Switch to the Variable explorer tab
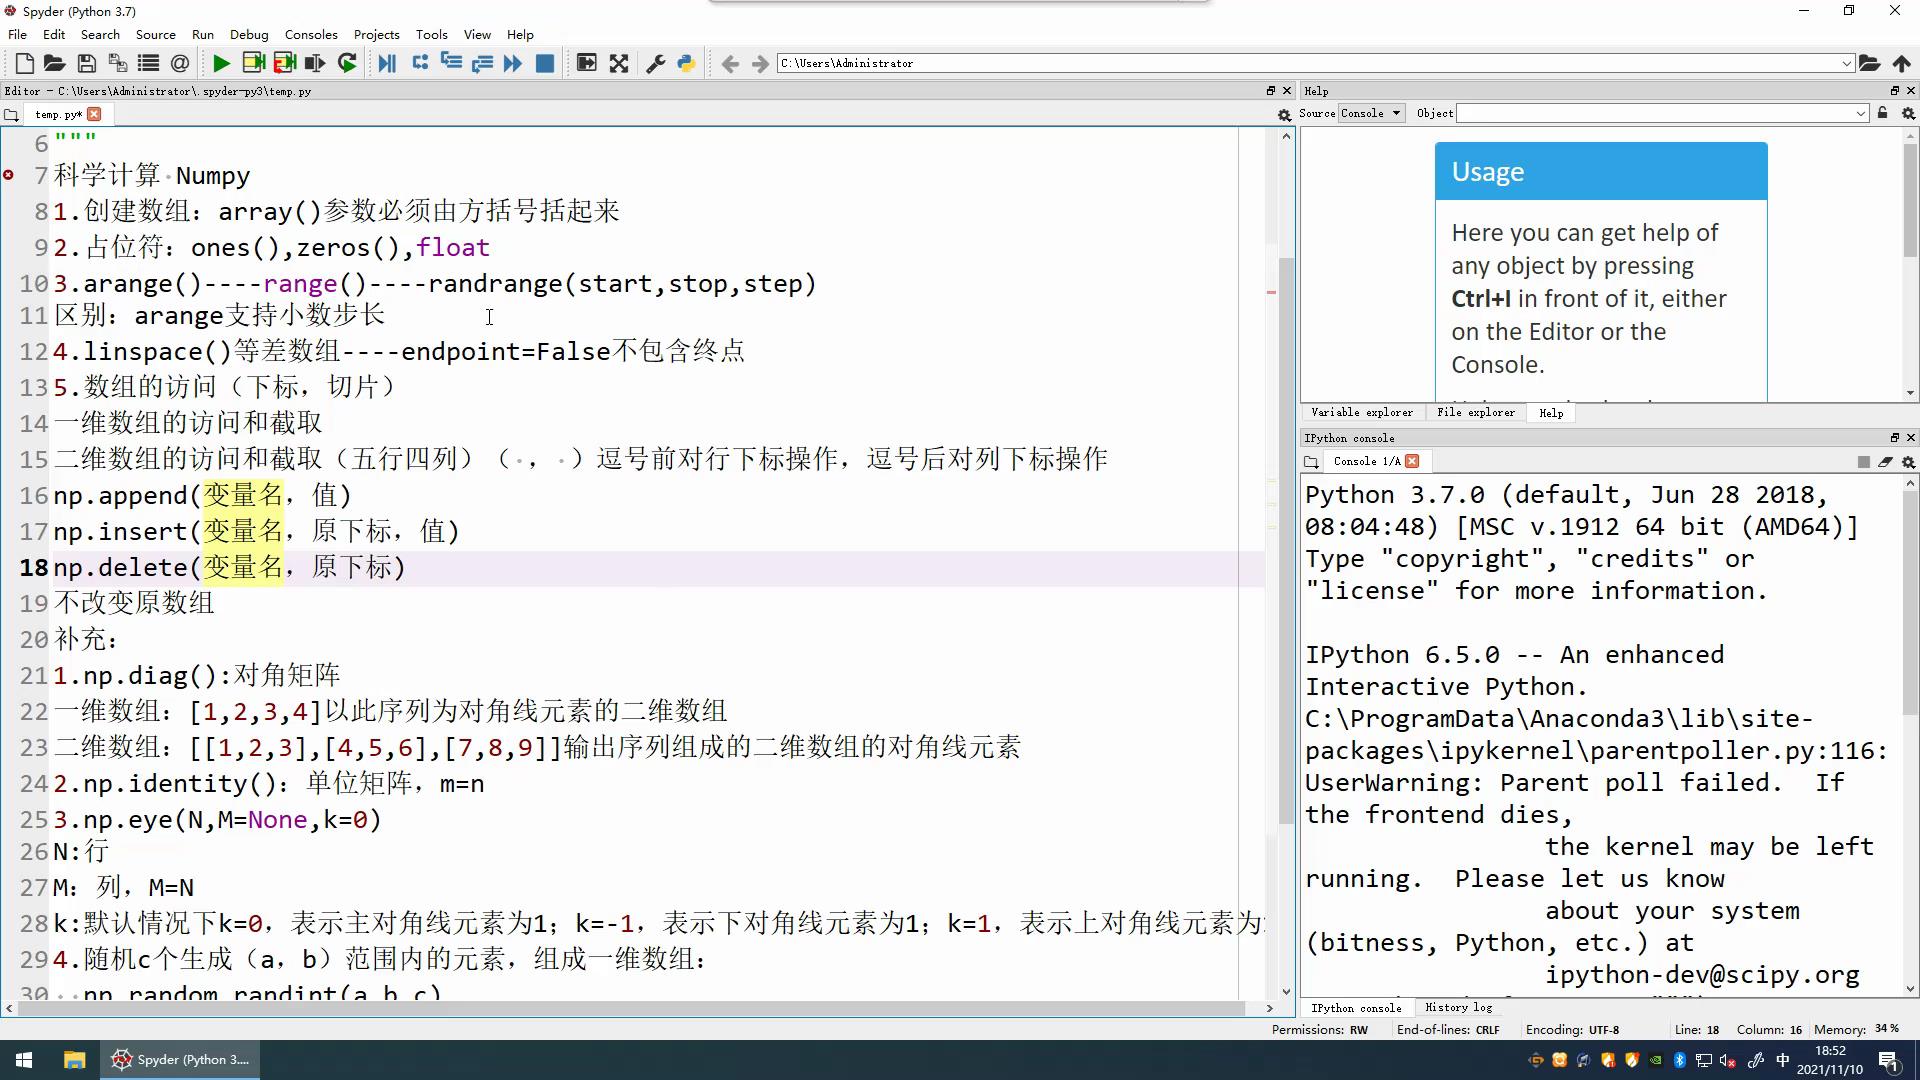Viewport: 1920px width, 1080px height. [x=1361, y=412]
